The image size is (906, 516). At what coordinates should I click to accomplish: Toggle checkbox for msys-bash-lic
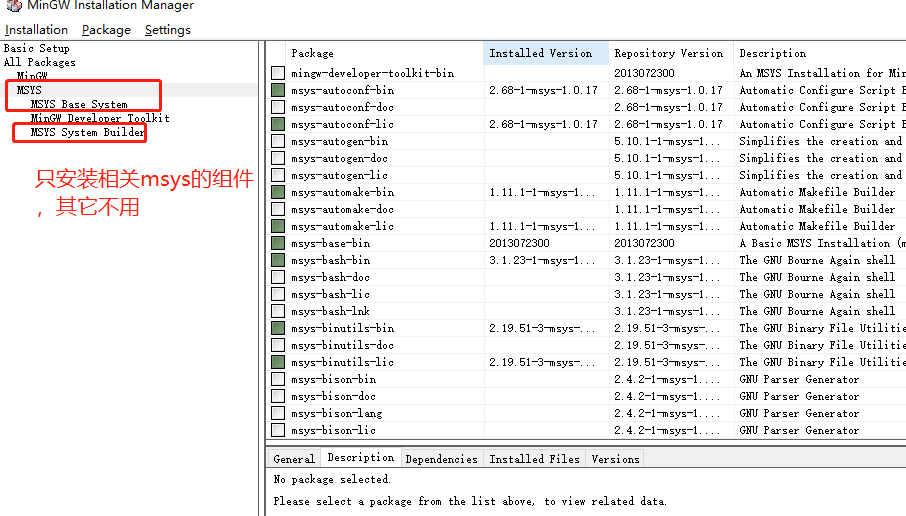[x=278, y=294]
